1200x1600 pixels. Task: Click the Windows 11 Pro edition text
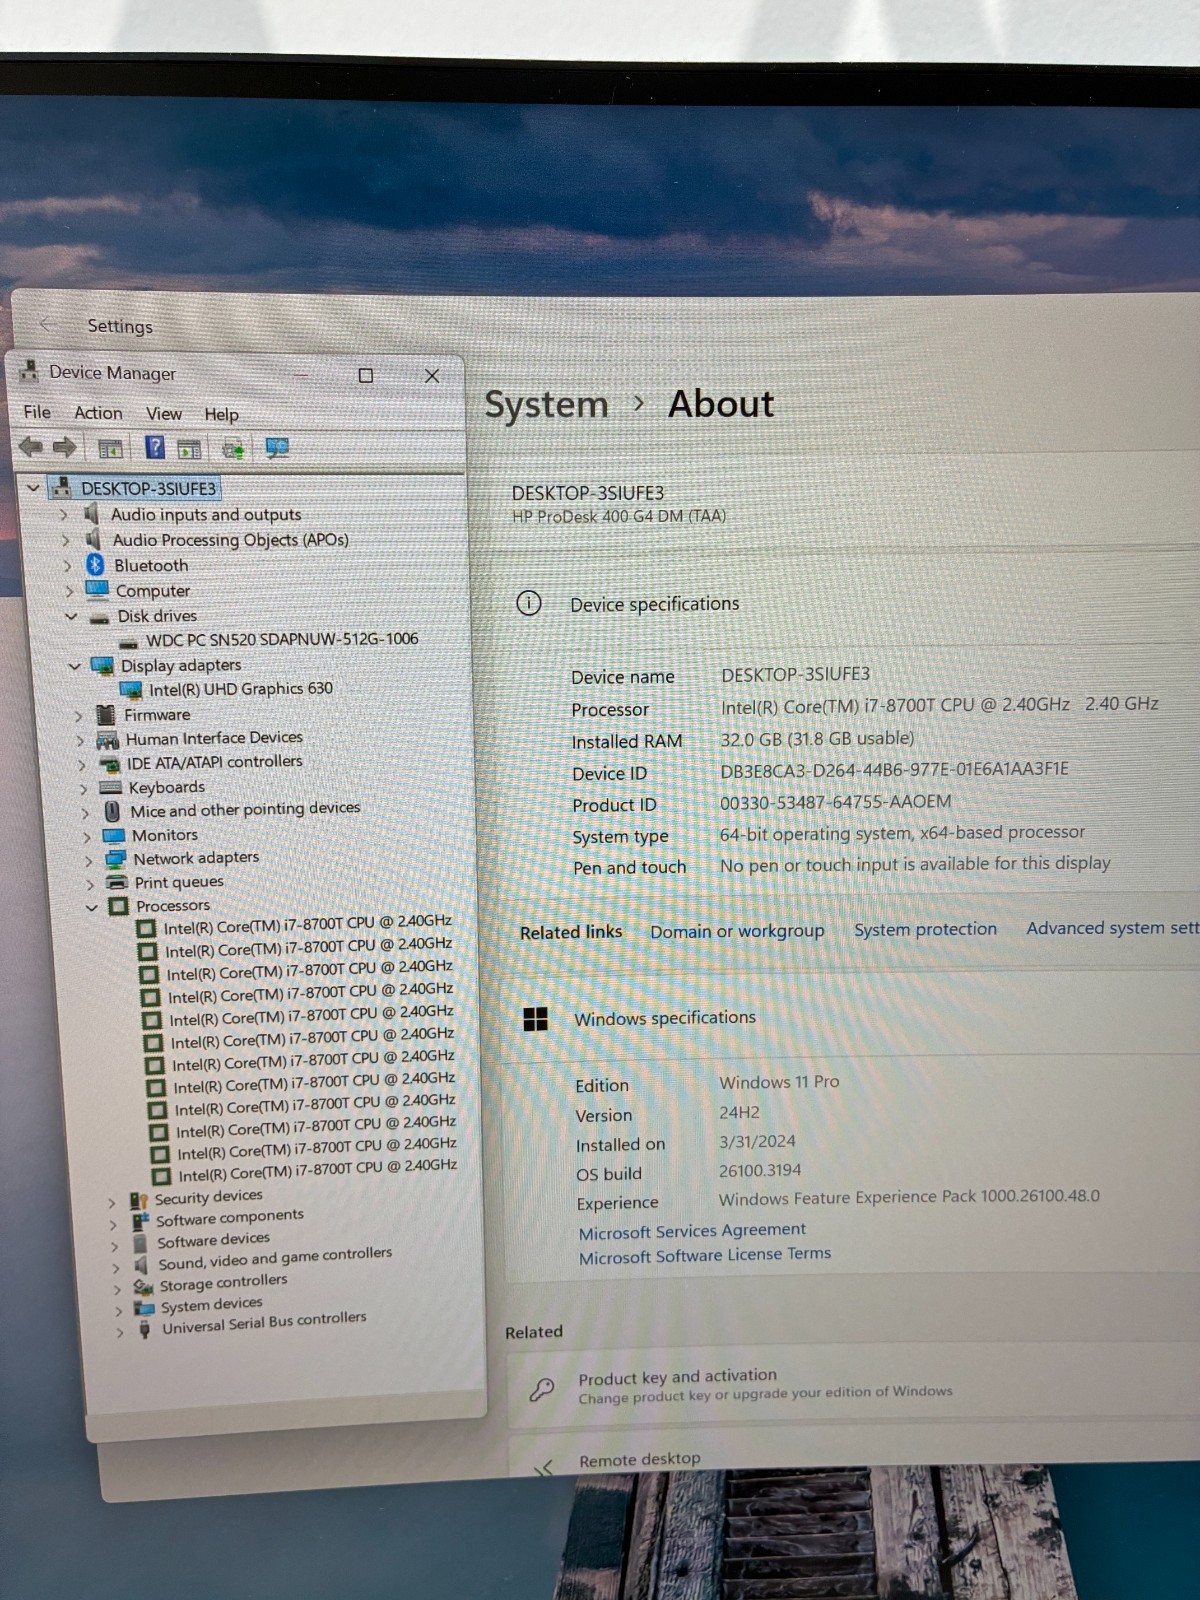tap(779, 1082)
